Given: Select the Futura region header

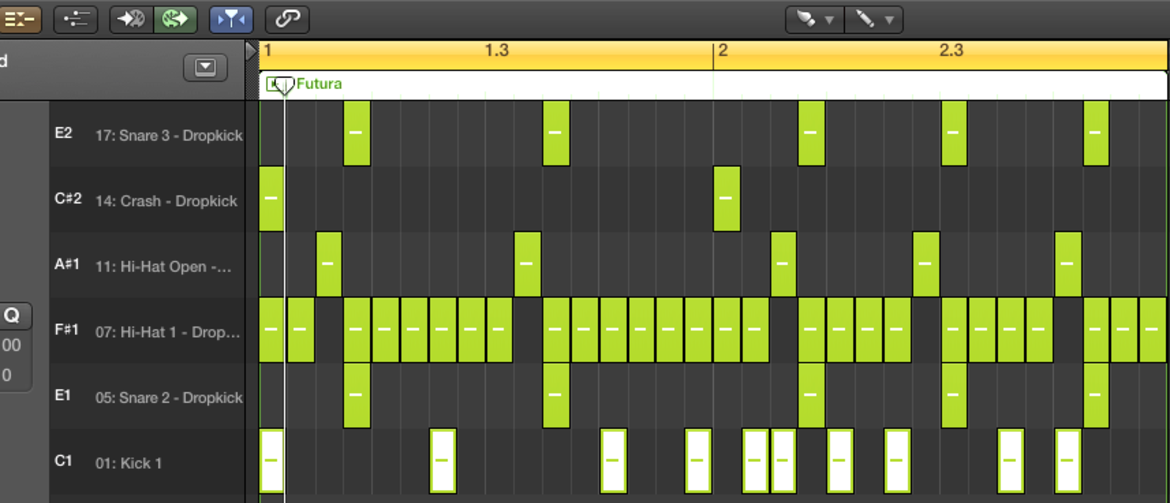Looking at the screenshot, I should (713, 84).
